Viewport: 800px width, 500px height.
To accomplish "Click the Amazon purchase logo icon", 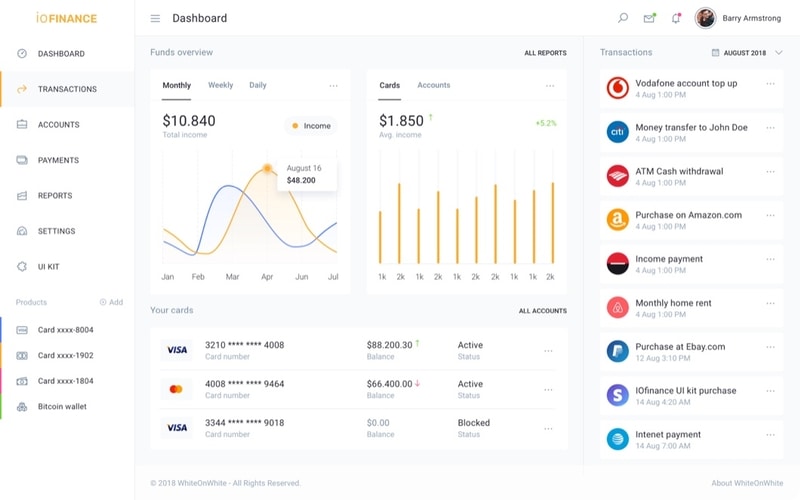I will [x=617, y=219].
